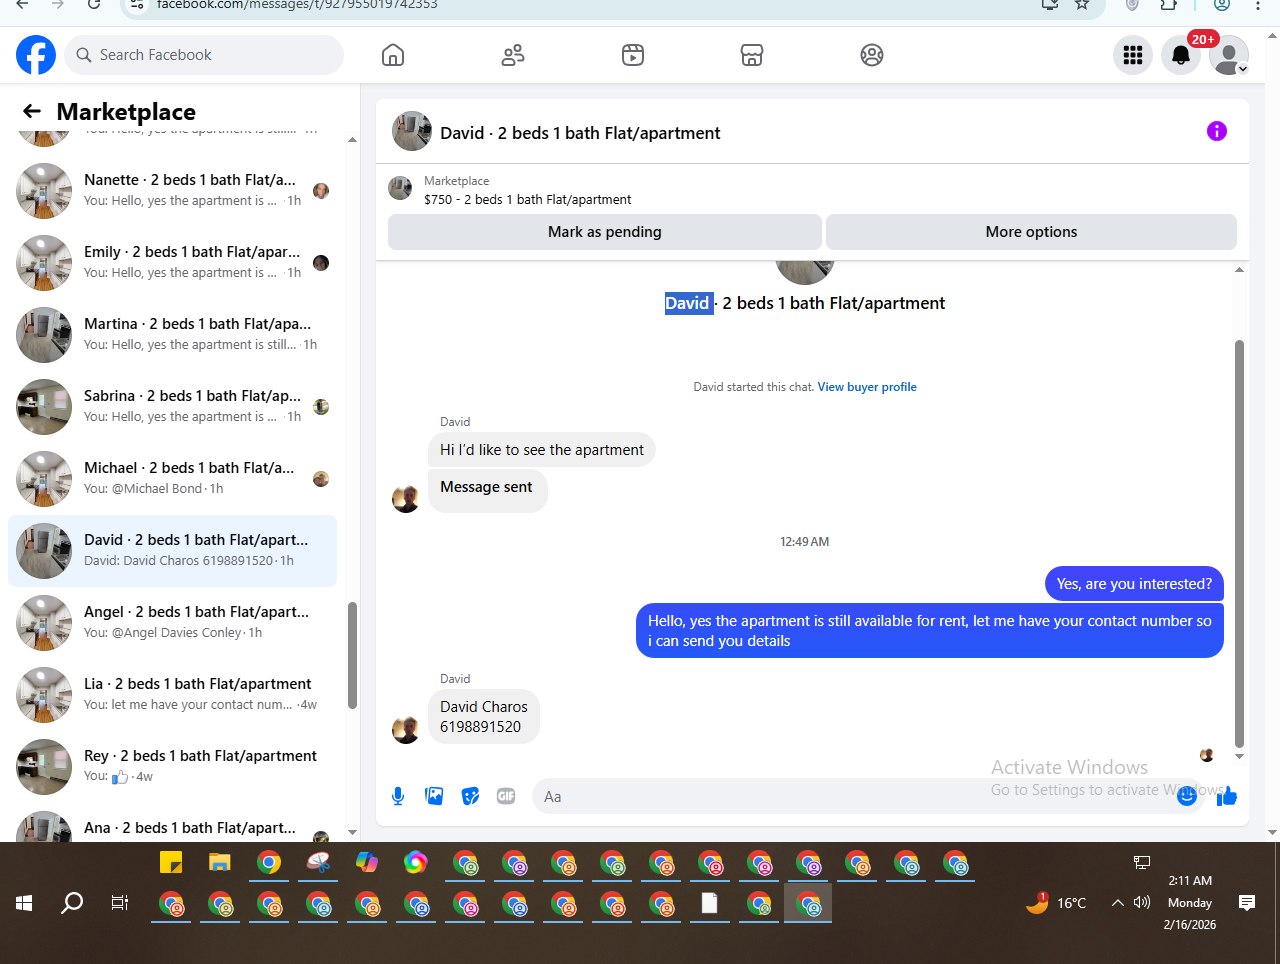The image size is (1280, 964).
Task: Bookmark this page with the star icon
Action: 1082,4
